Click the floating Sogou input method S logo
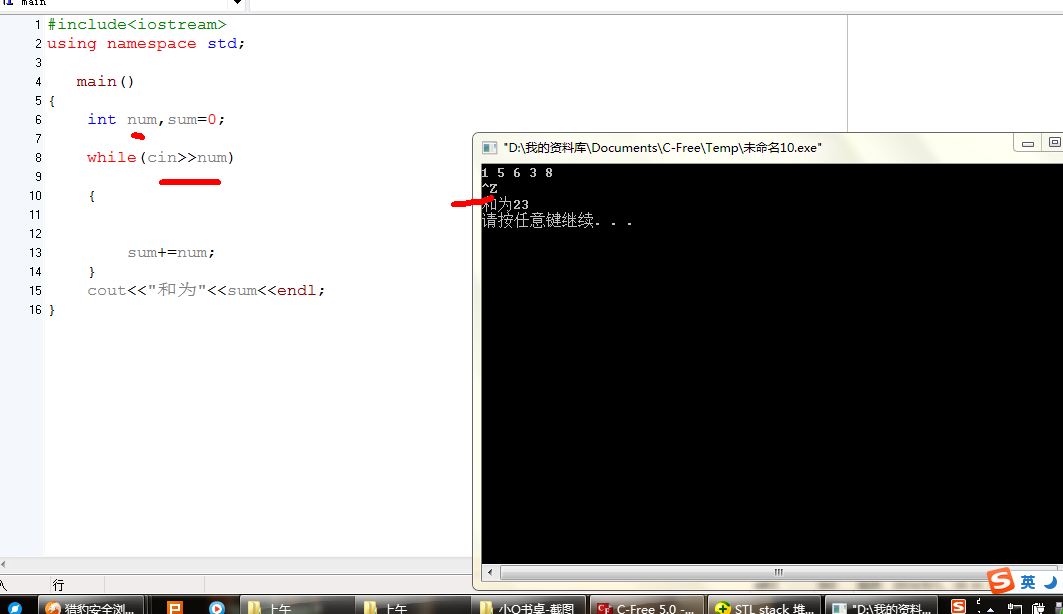The height and width of the screenshot is (614, 1063). 1001,581
